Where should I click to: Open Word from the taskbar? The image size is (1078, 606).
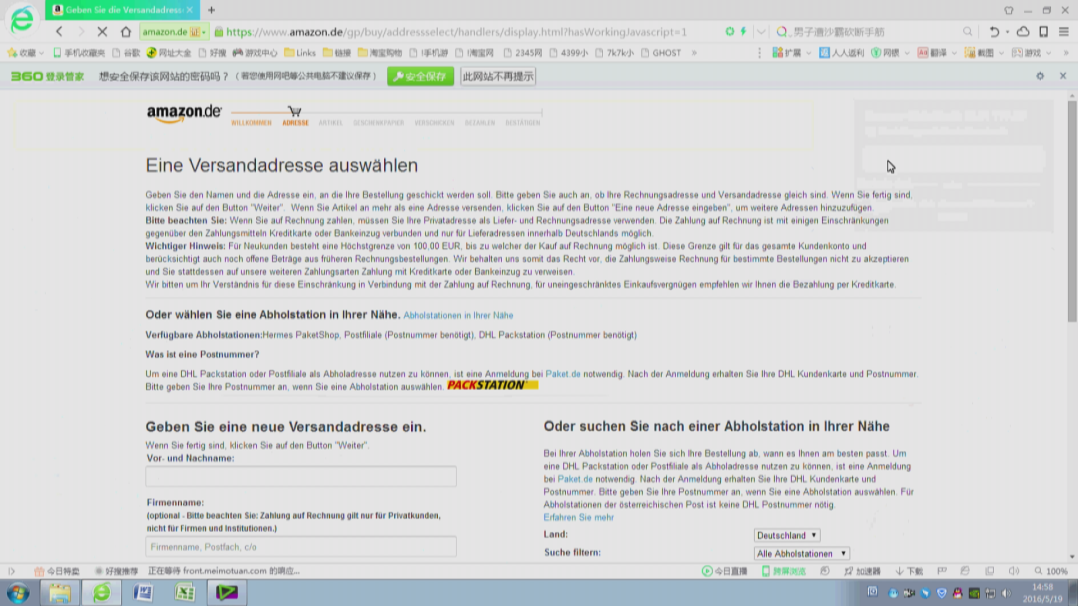(x=143, y=592)
